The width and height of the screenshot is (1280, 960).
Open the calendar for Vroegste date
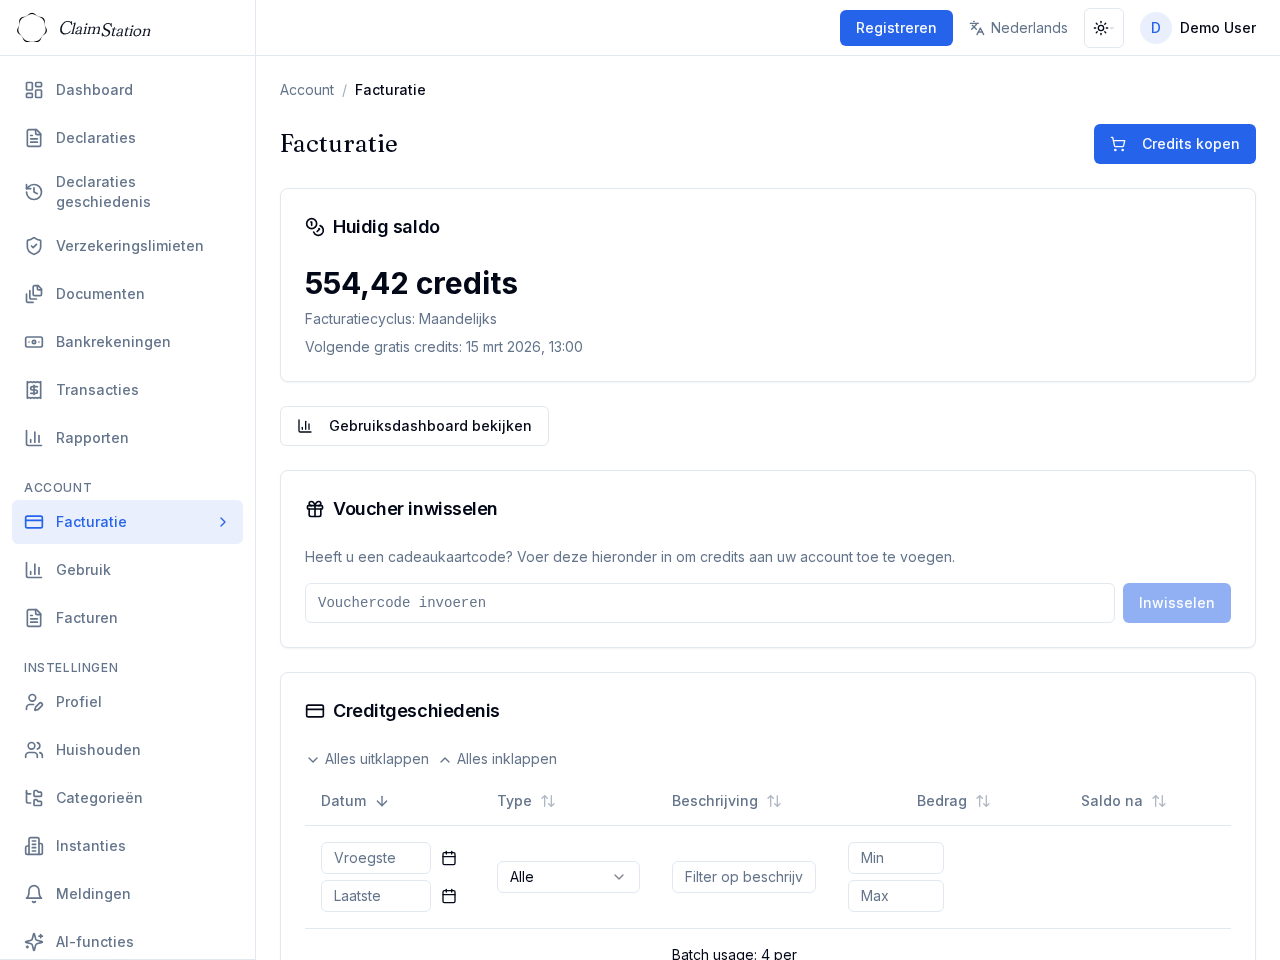[x=449, y=858]
